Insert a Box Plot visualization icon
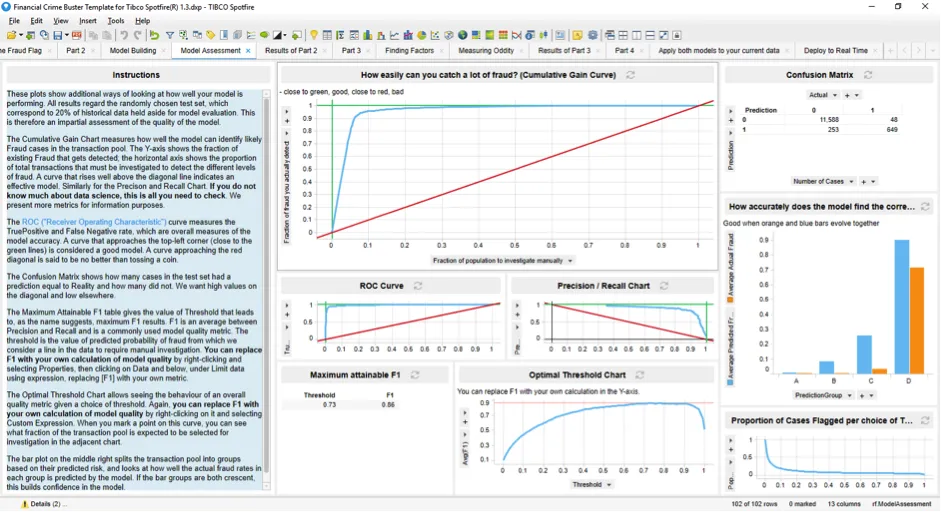 click(x=543, y=35)
